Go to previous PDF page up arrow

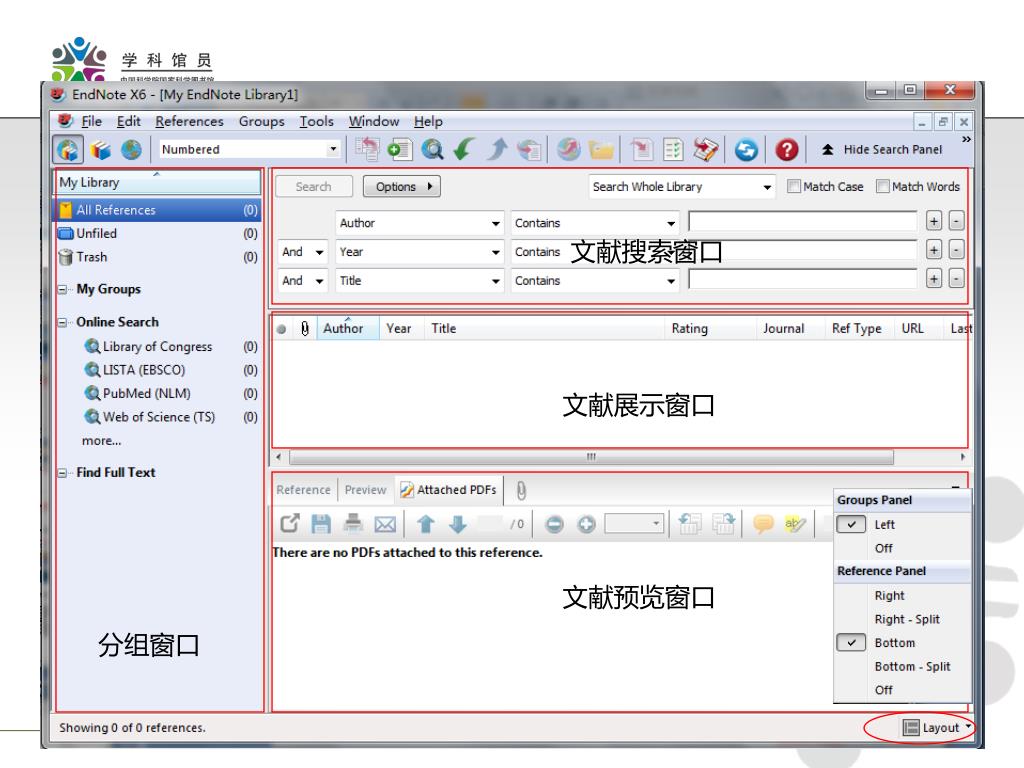pyautogui.click(x=426, y=524)
